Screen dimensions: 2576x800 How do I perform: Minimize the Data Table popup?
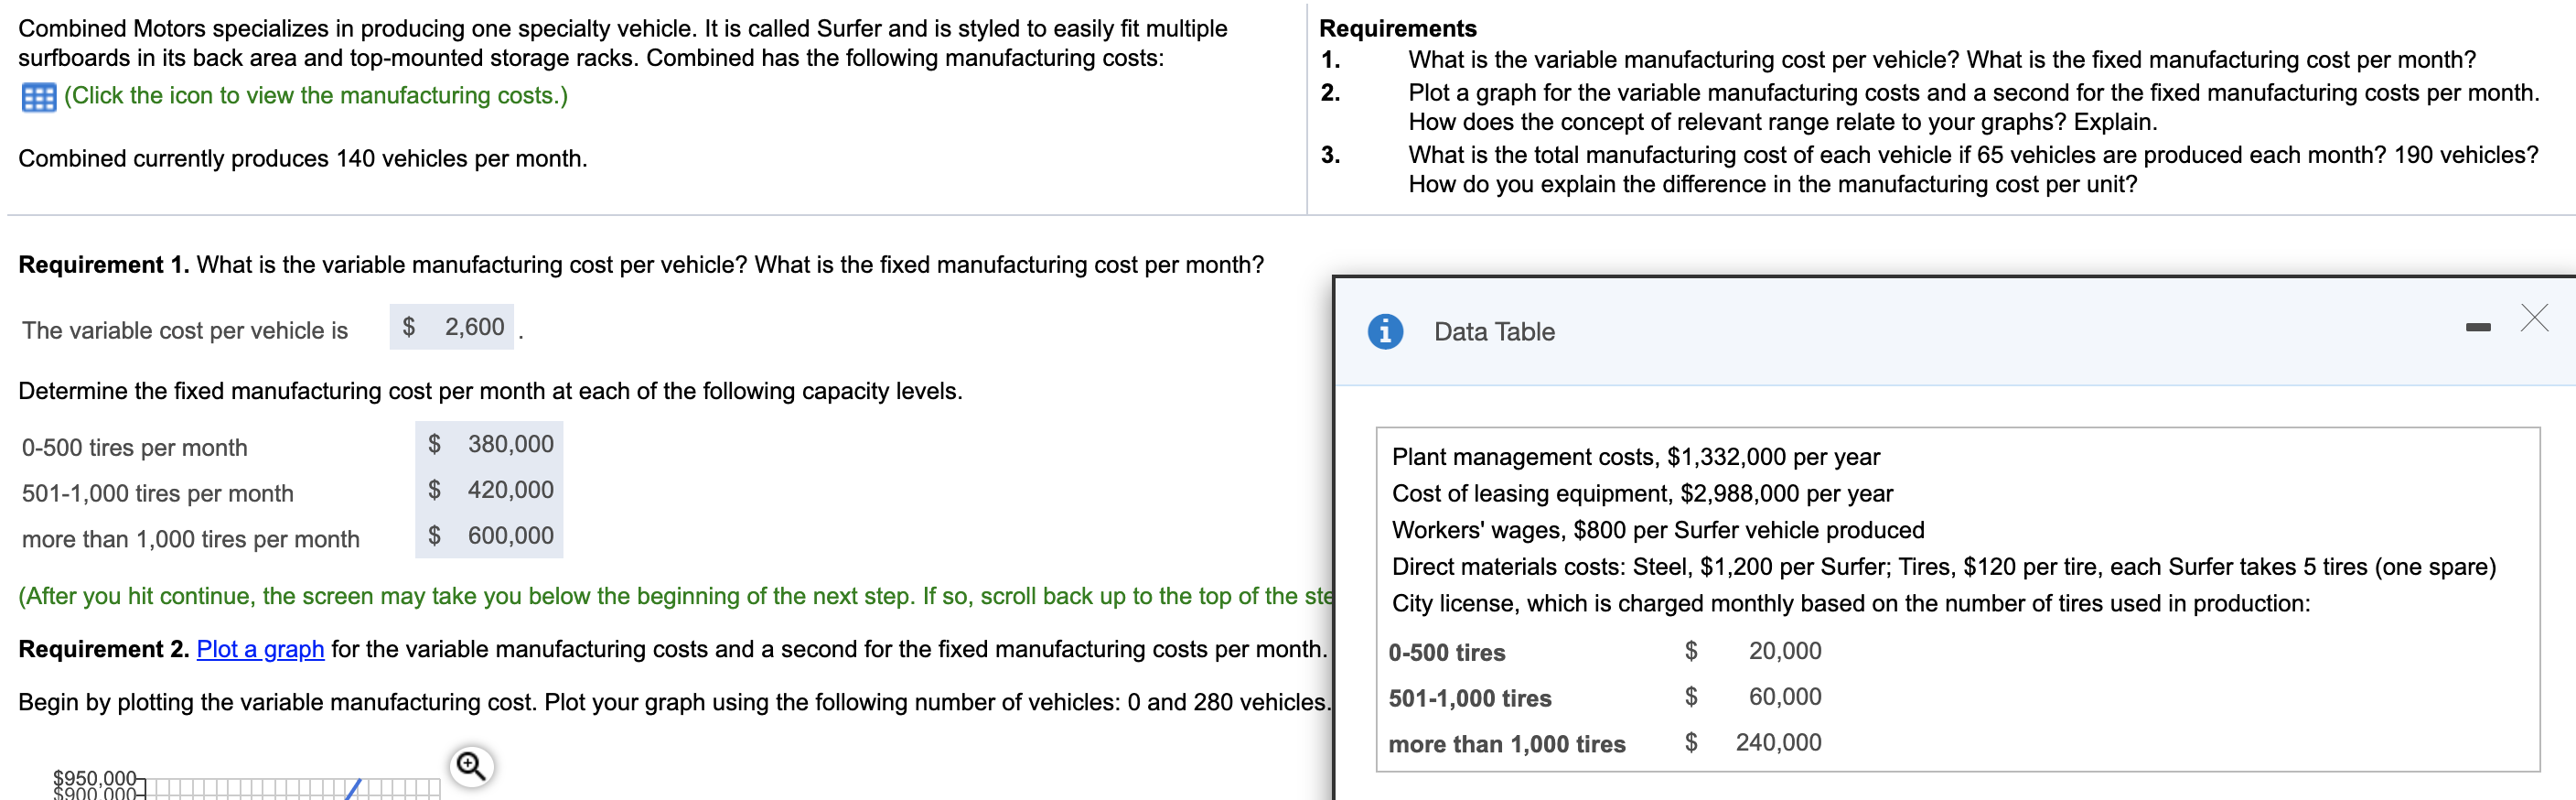(2478, 327)
